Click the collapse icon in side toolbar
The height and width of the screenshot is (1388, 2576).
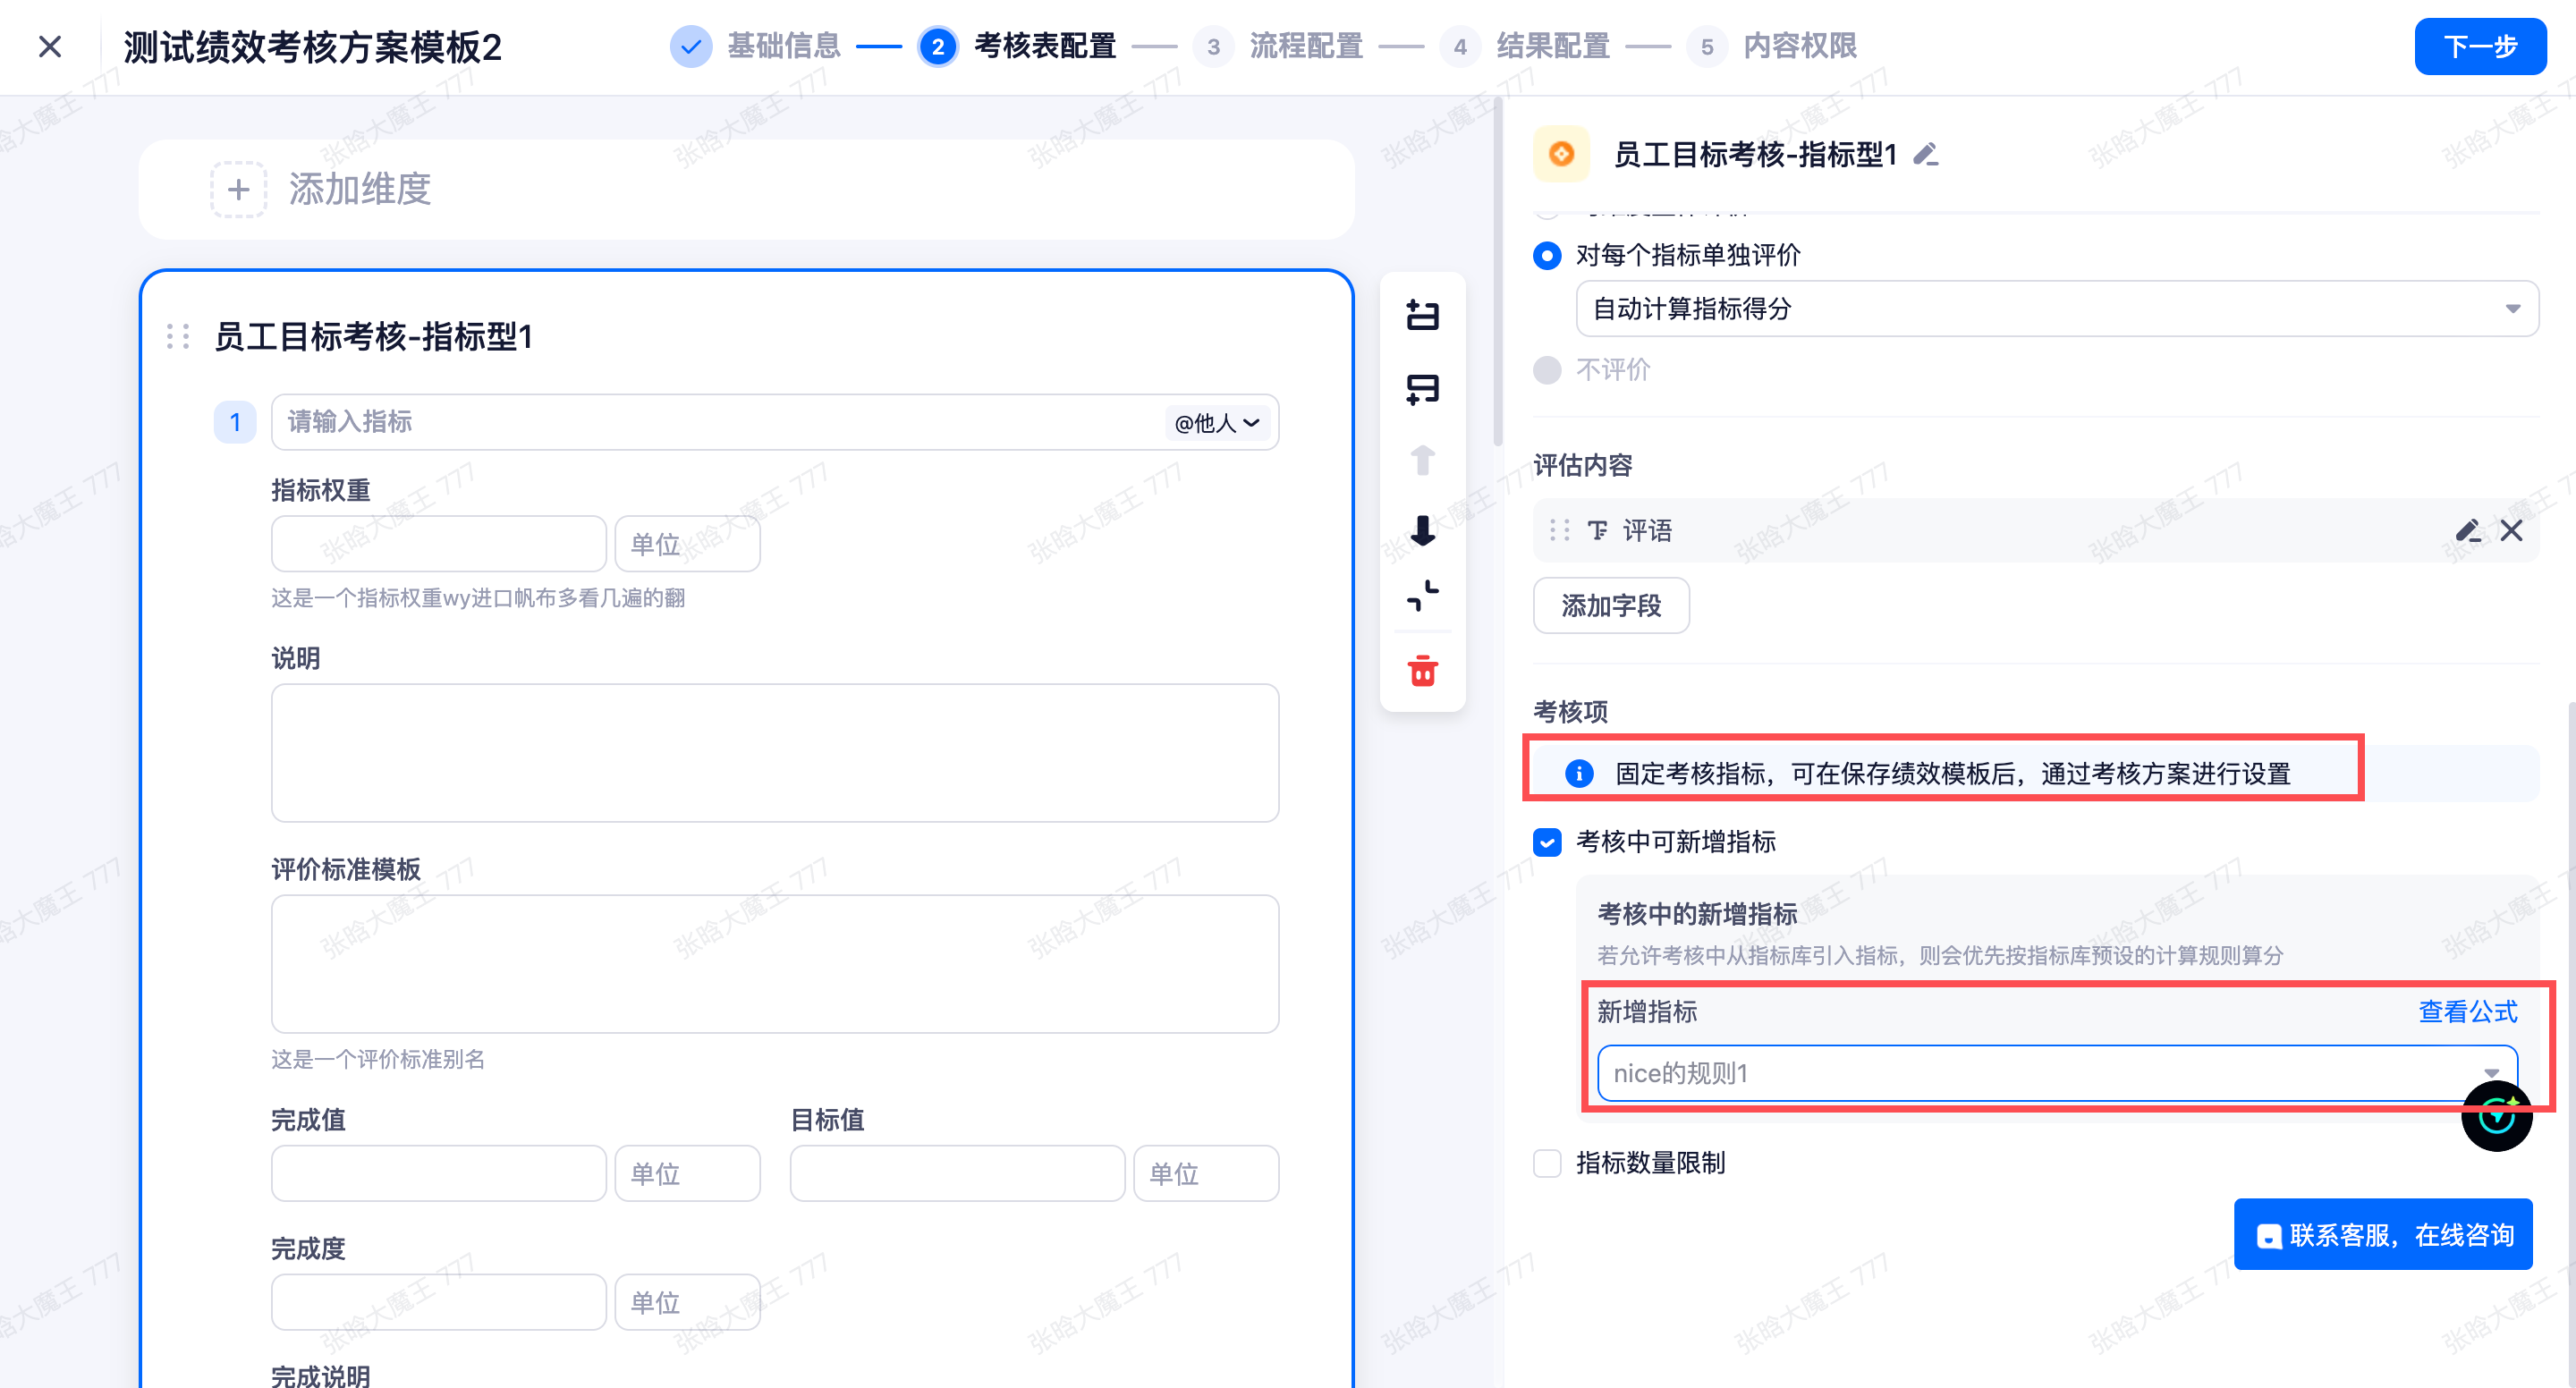(x=1422, y=596)
